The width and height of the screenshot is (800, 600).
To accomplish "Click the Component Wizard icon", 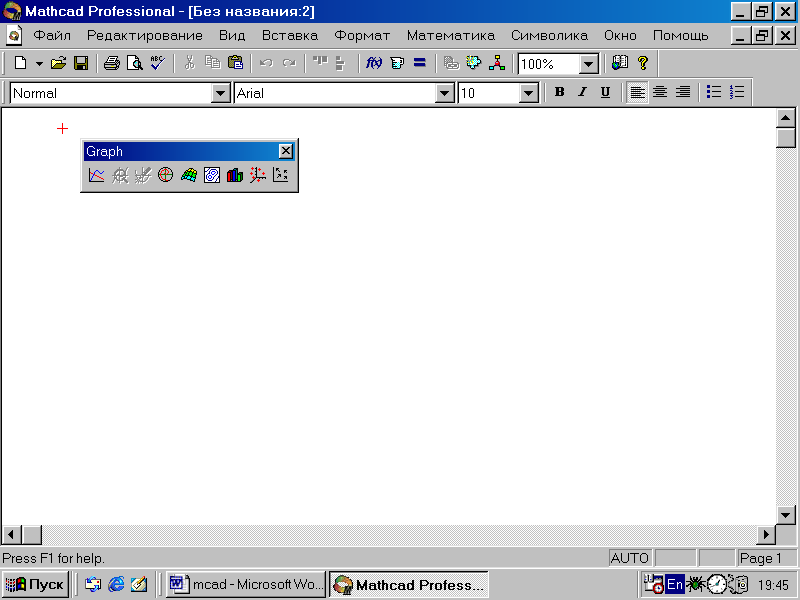I will pyautogui.click(x=474, y=63).
